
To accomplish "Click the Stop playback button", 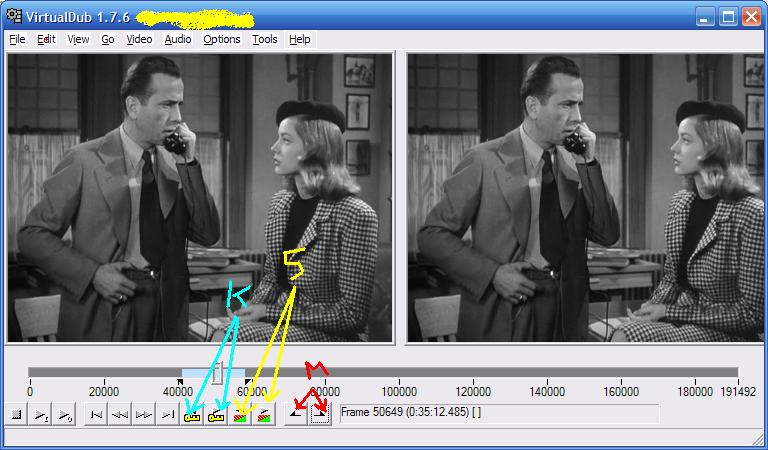I will [17, 414].
